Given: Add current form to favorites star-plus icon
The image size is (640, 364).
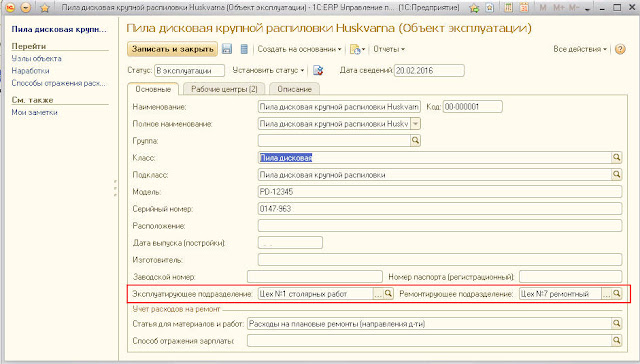Looking at the screenshot, I should (x=474, y=8).
